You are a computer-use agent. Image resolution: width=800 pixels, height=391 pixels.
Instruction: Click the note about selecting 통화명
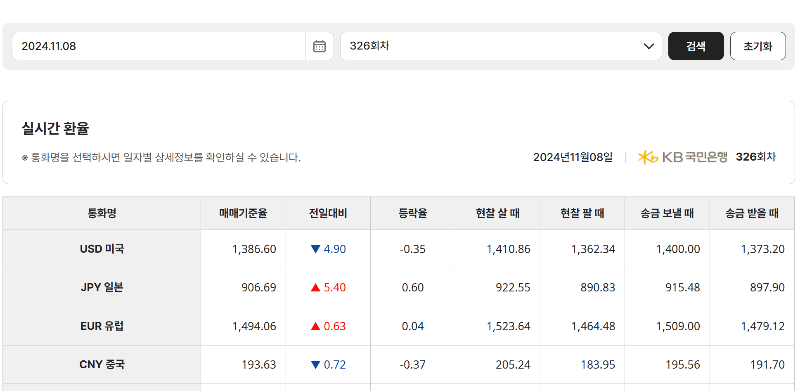pyautogui.click(x=161, y=157)
